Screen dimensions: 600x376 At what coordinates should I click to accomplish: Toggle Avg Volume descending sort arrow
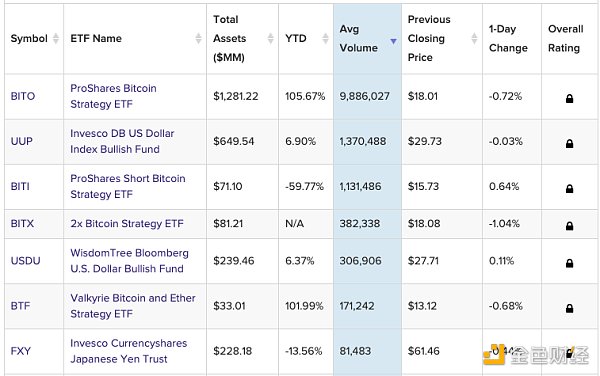click(393, 41)
